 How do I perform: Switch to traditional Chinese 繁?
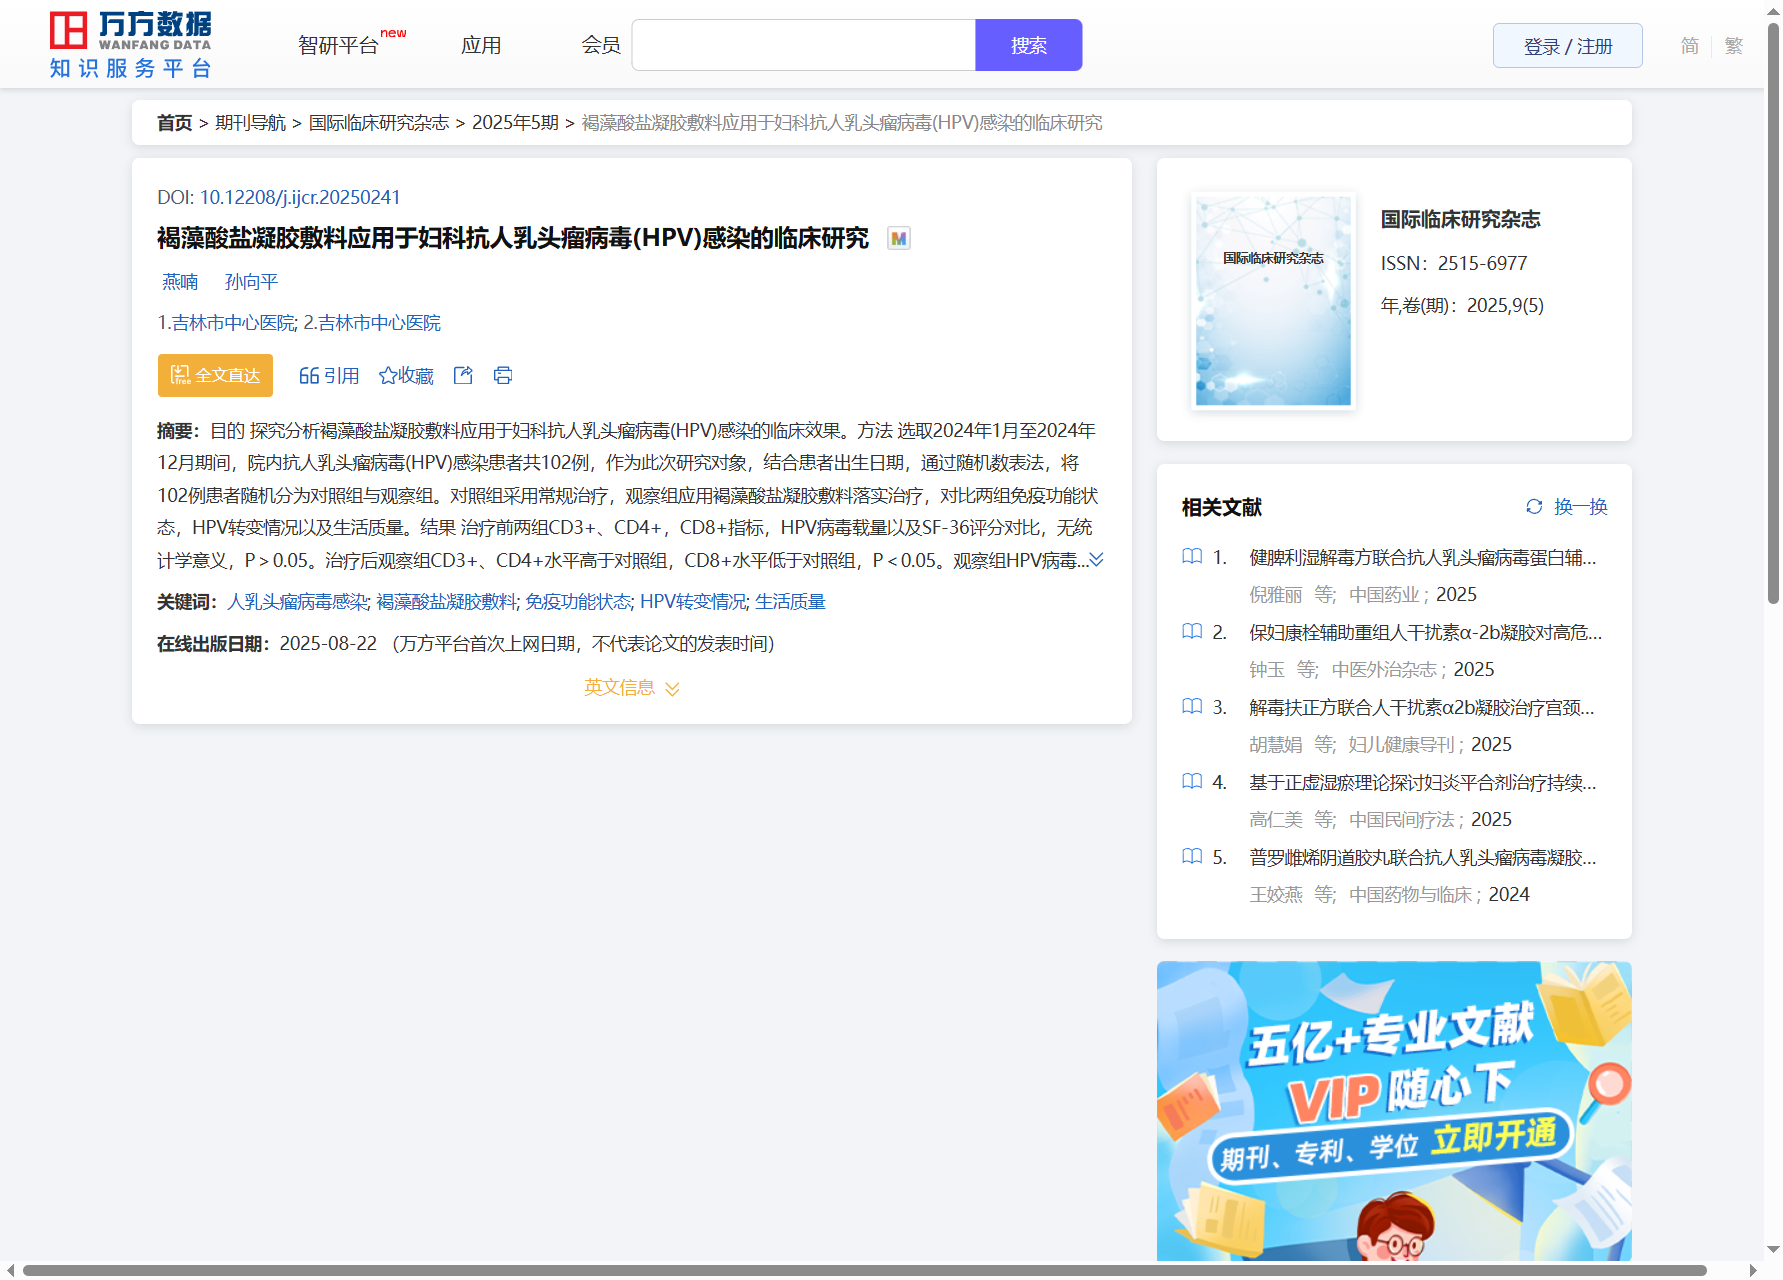click(1734, 46)
